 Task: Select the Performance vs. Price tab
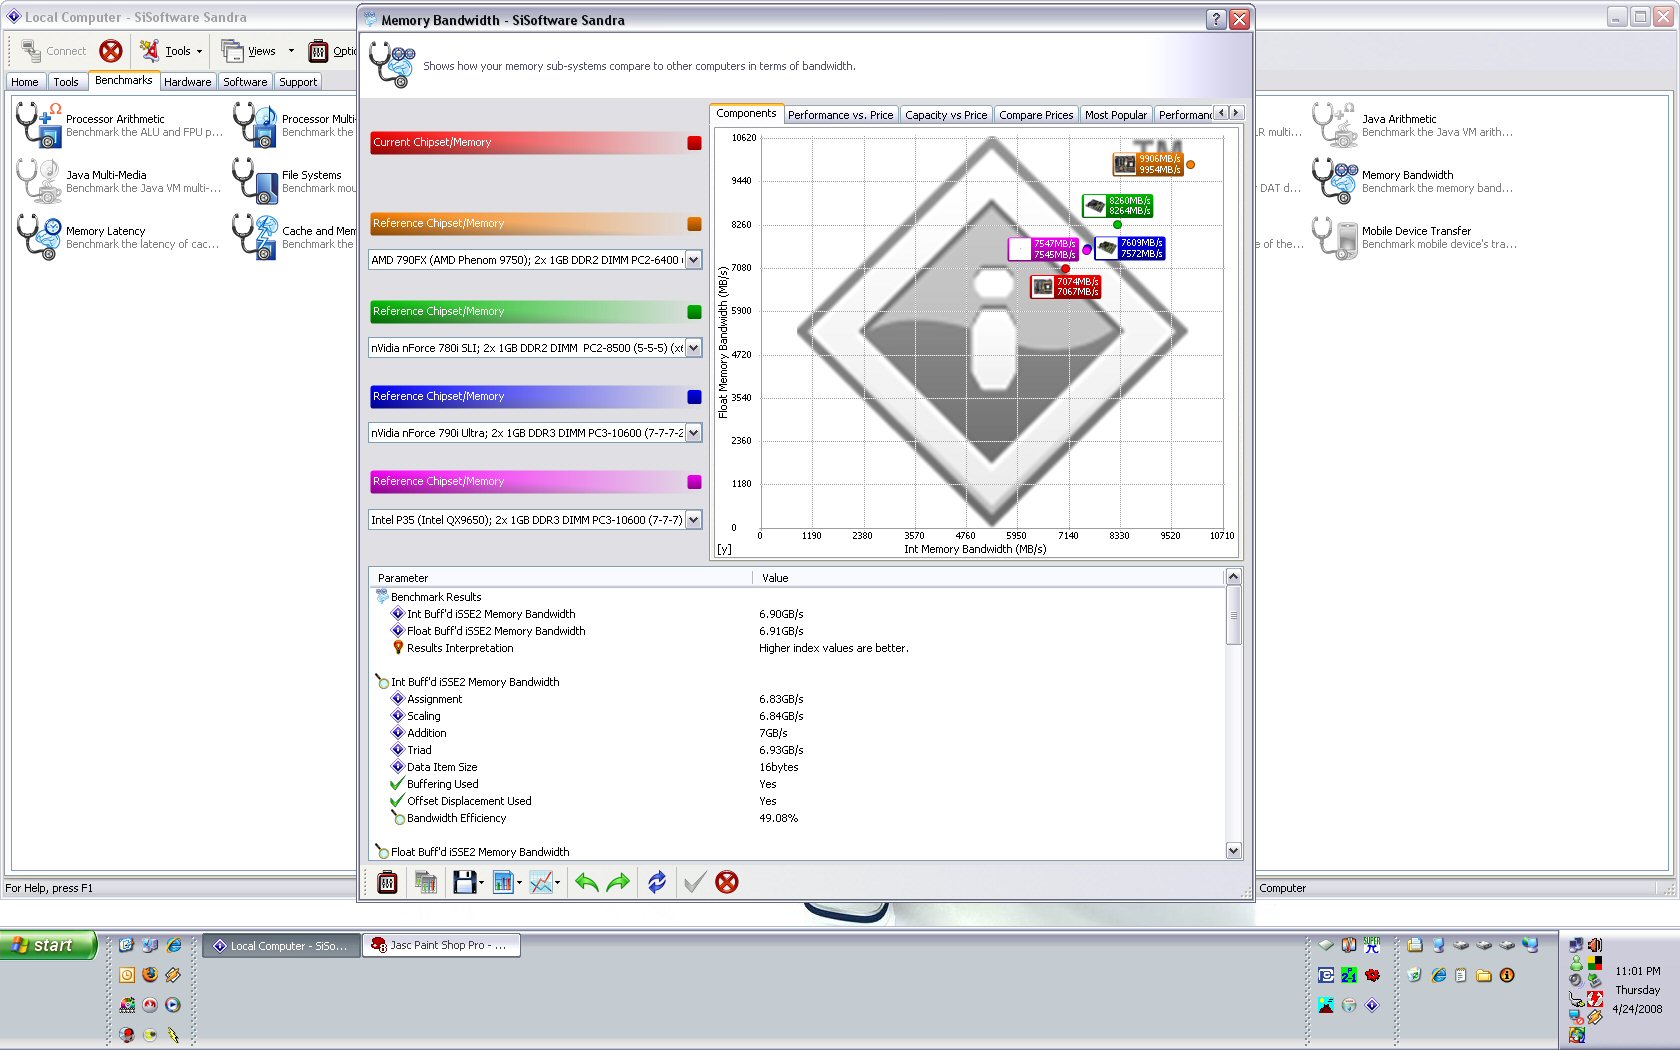point(840,115)
